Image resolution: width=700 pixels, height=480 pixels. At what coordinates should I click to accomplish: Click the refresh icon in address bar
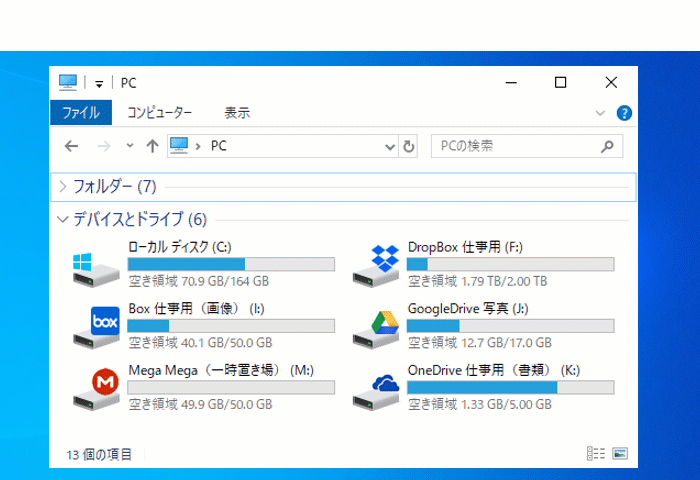coord(408,146)
